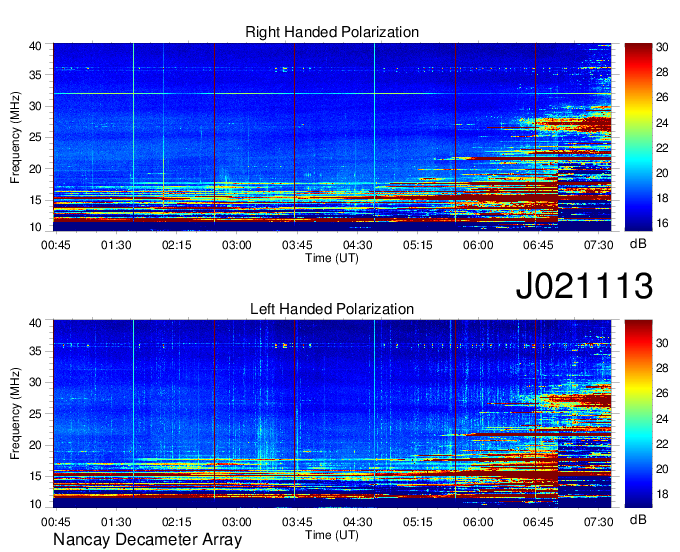This screenshot has width=680, height=552.
Task: Click the "24" value on Right Handed colorbar
Action: [662, 123]
